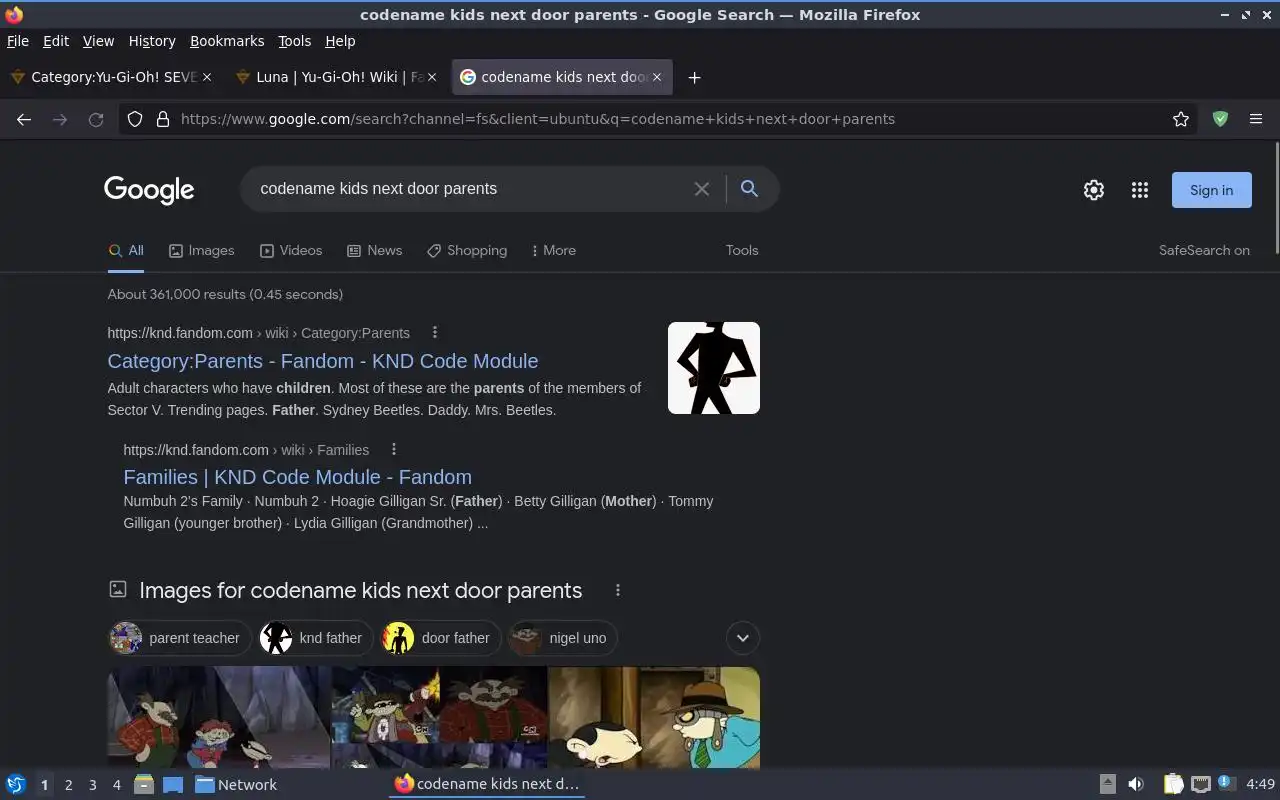Screen dimensions: 1280x800
Task: Switch to workspace 2 on taskbar
Action: point(68,785)
